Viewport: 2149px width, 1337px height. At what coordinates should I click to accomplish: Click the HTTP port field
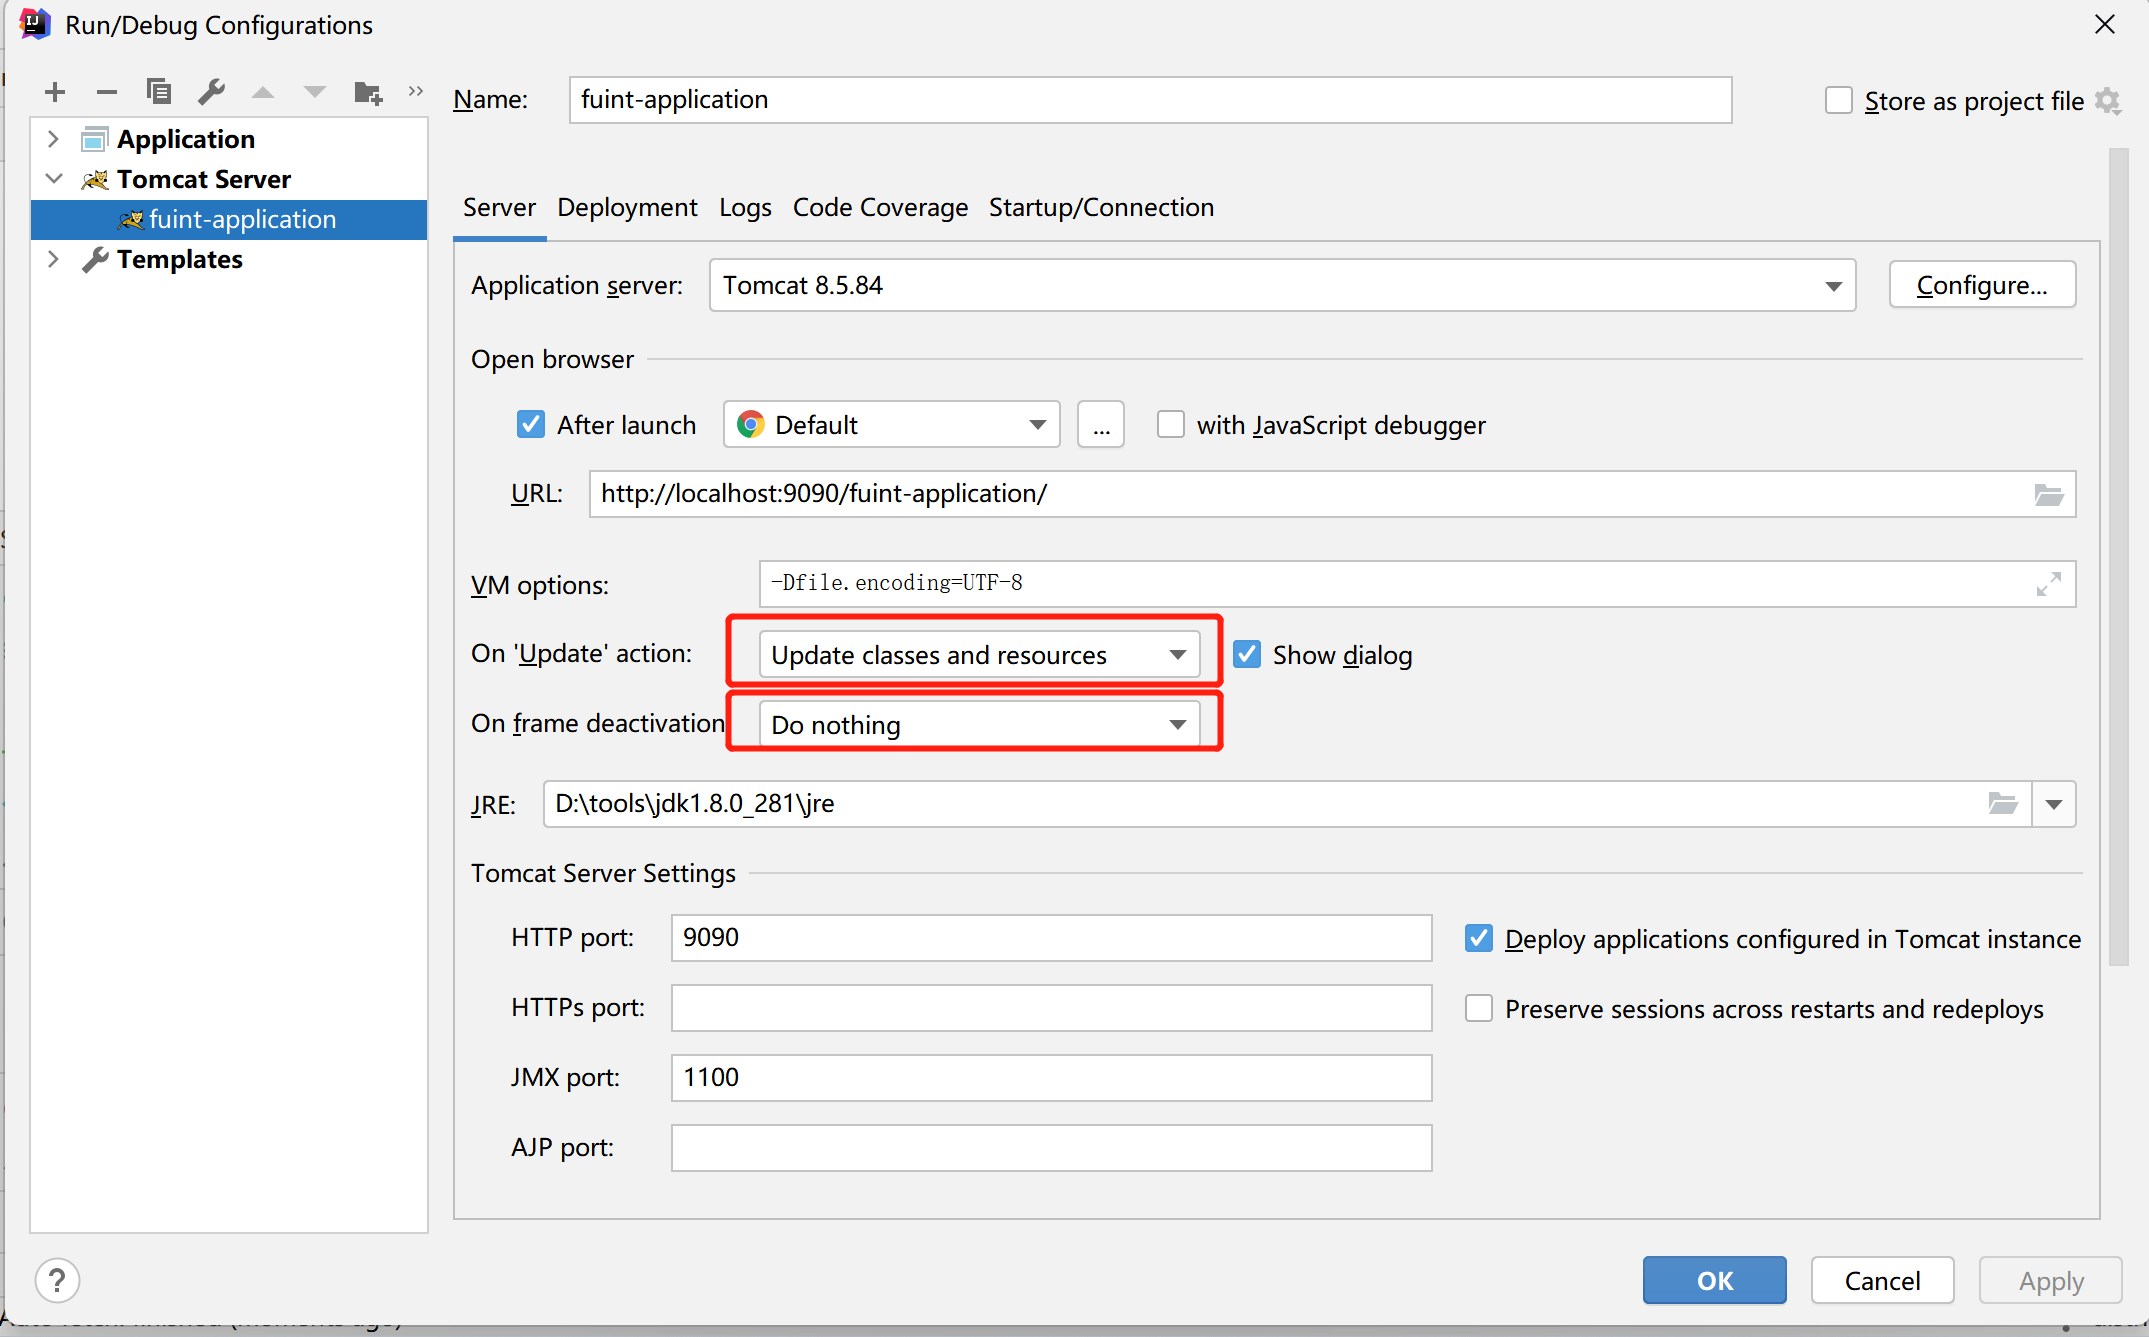(1051, 938)
